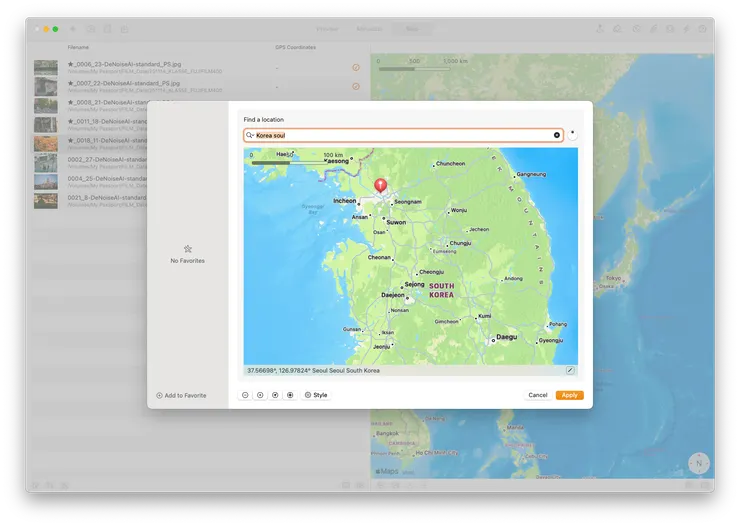Click the Cheonan label on the map

(379, 257)
